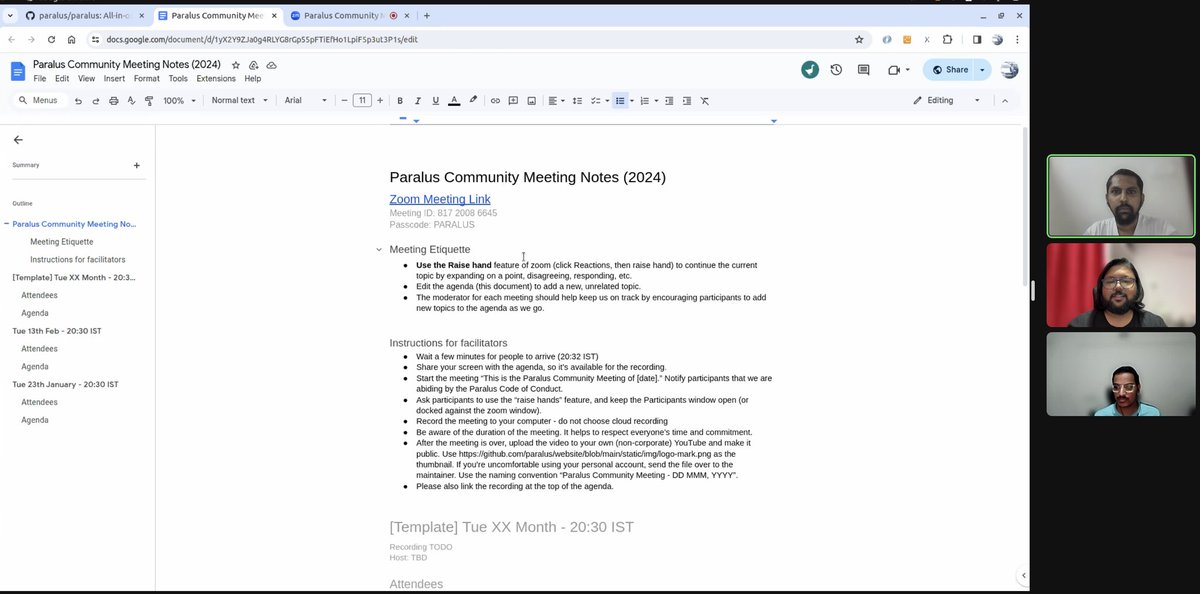The image size is (1200, 594).
Task: Toggle italic formatting
Action: click(x=418, y=101)
